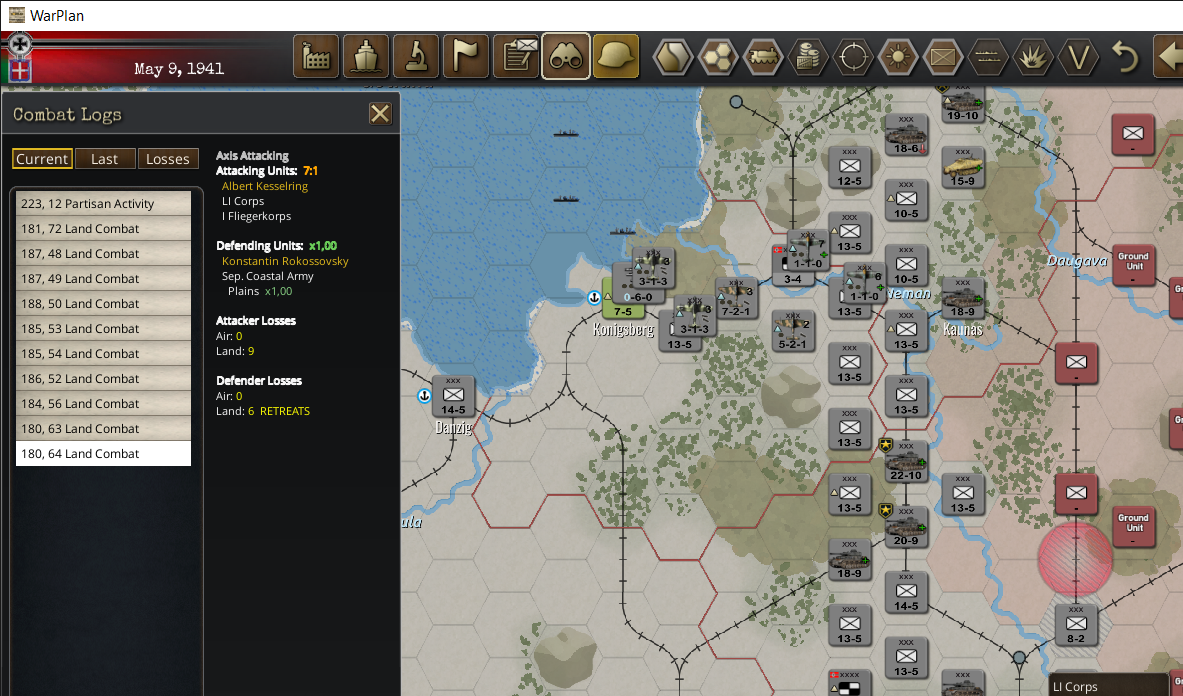The height and width of the screenshot is (696, 1183).
Task: Click Sep. Coastal Army defender
Action: click(268, 276)
